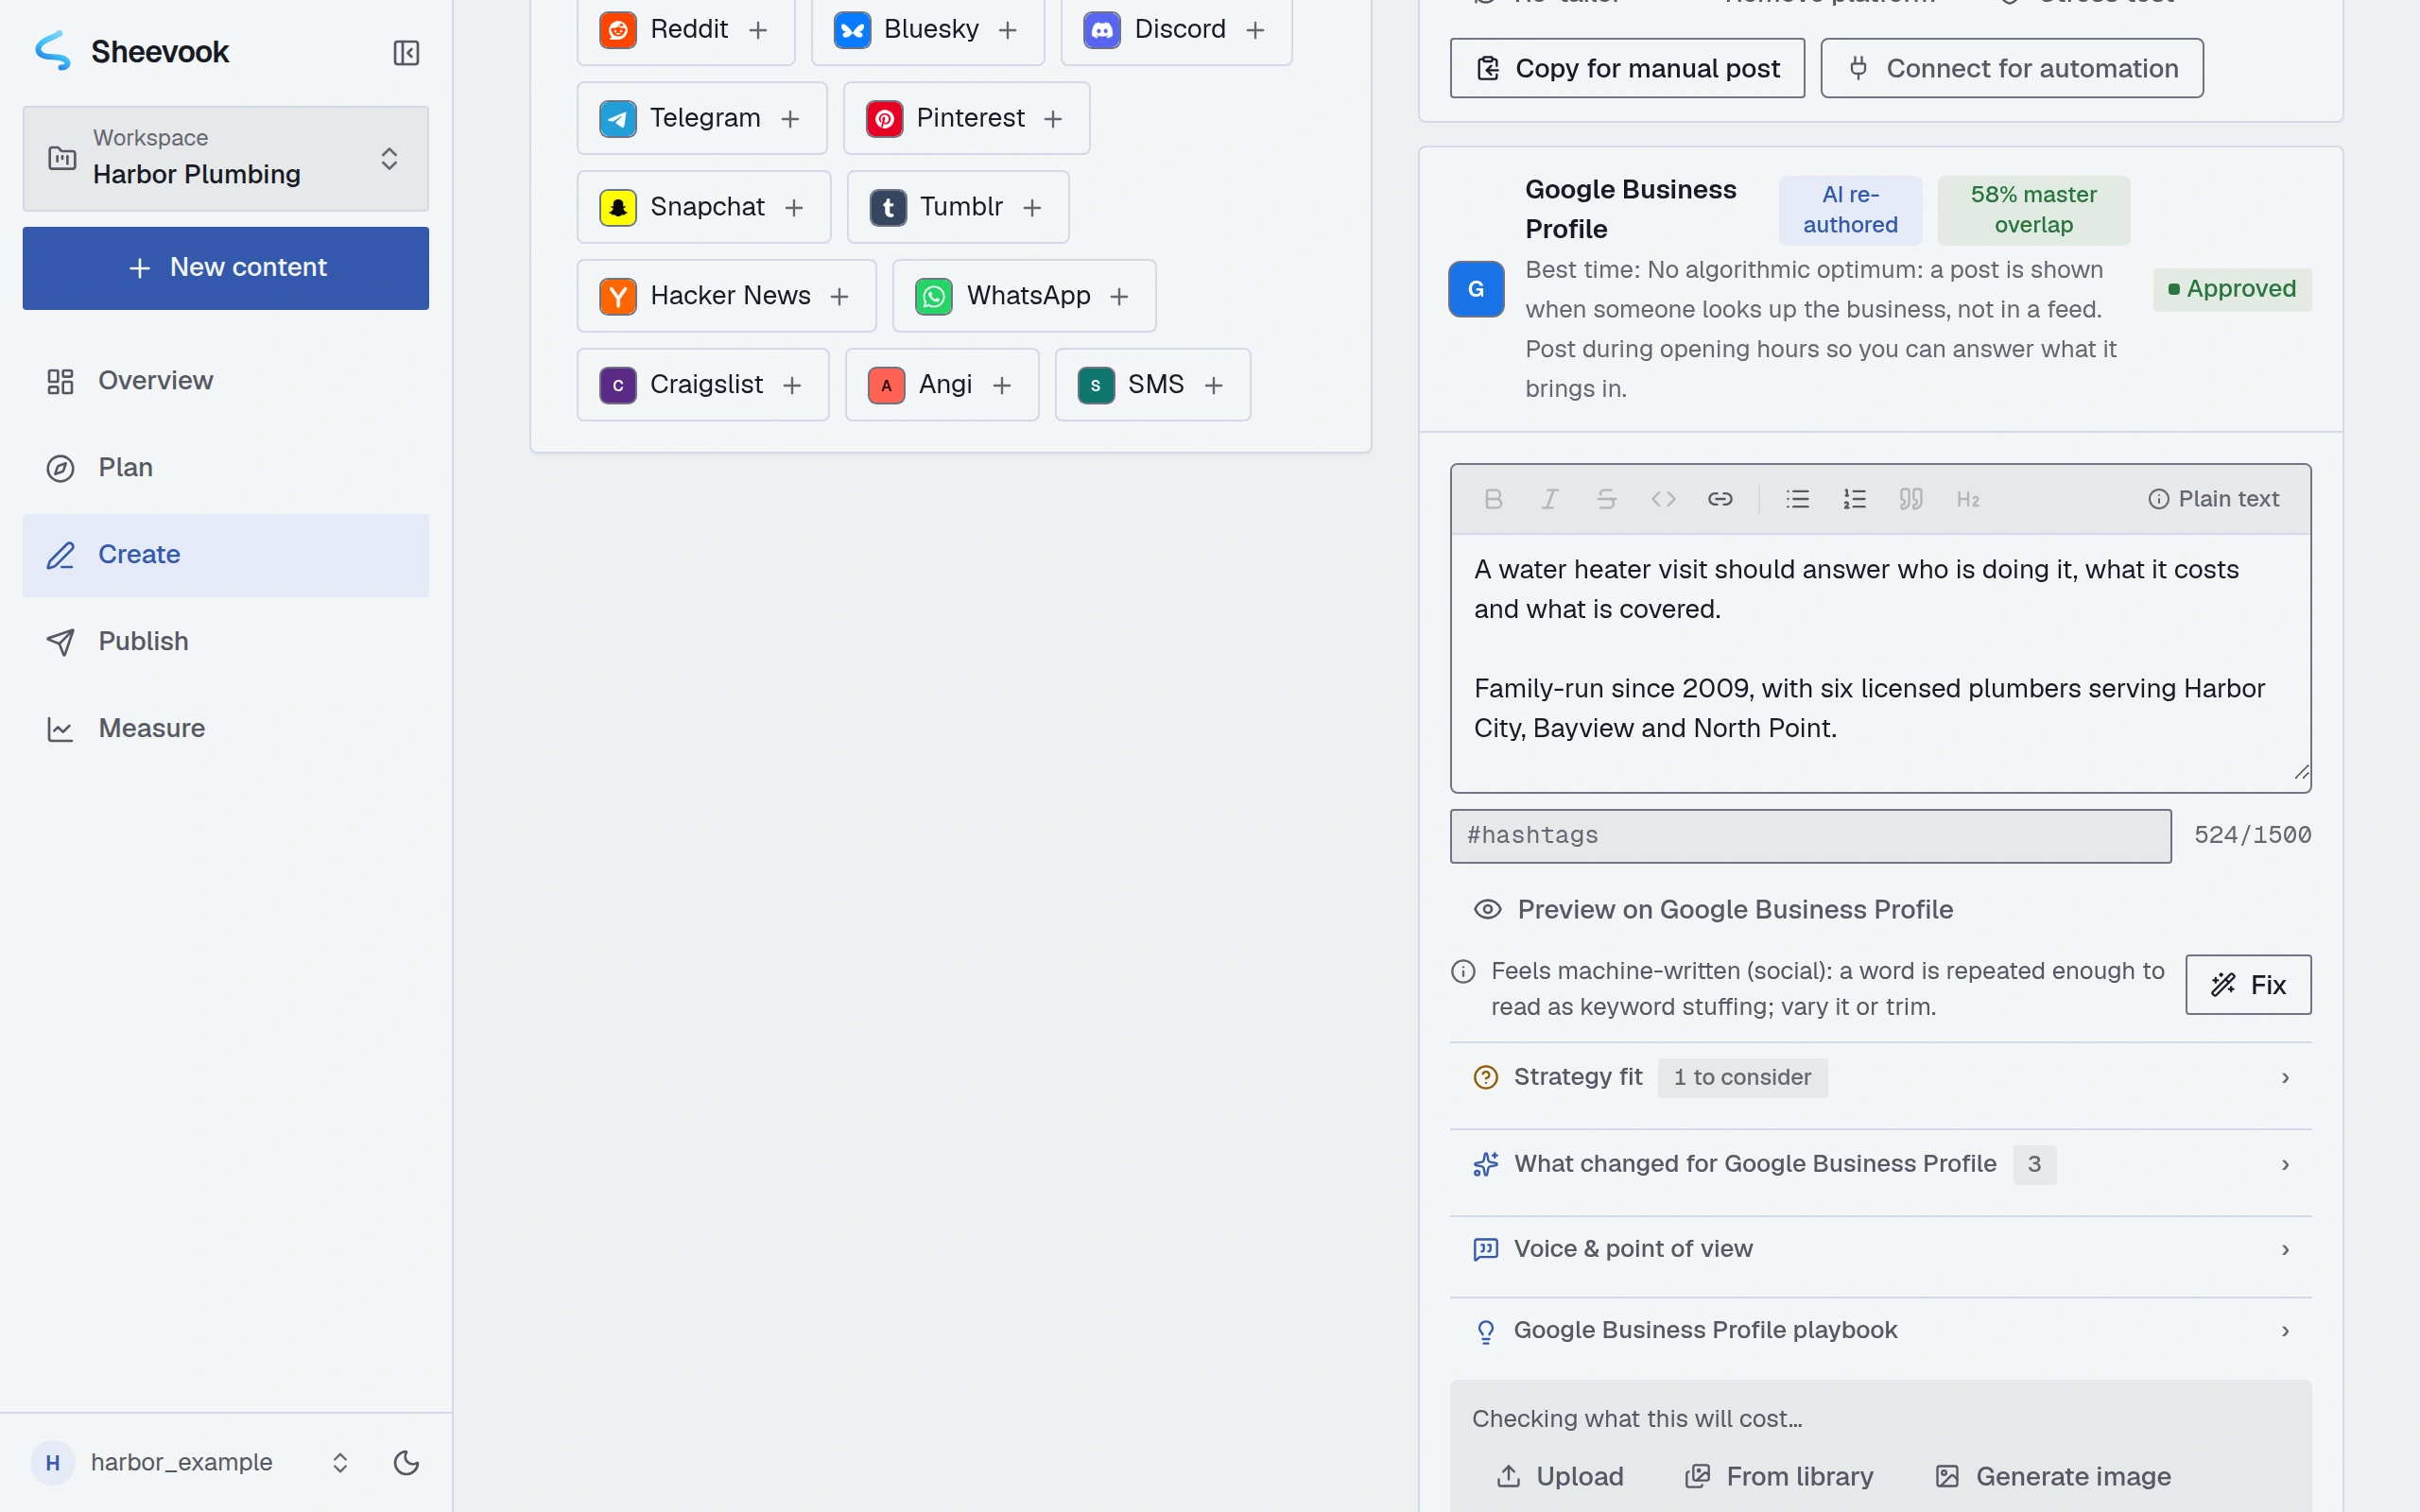This screenshot has width=2420, height=1512.
Task: Add Bluesky platform
Action: point(927,30)
